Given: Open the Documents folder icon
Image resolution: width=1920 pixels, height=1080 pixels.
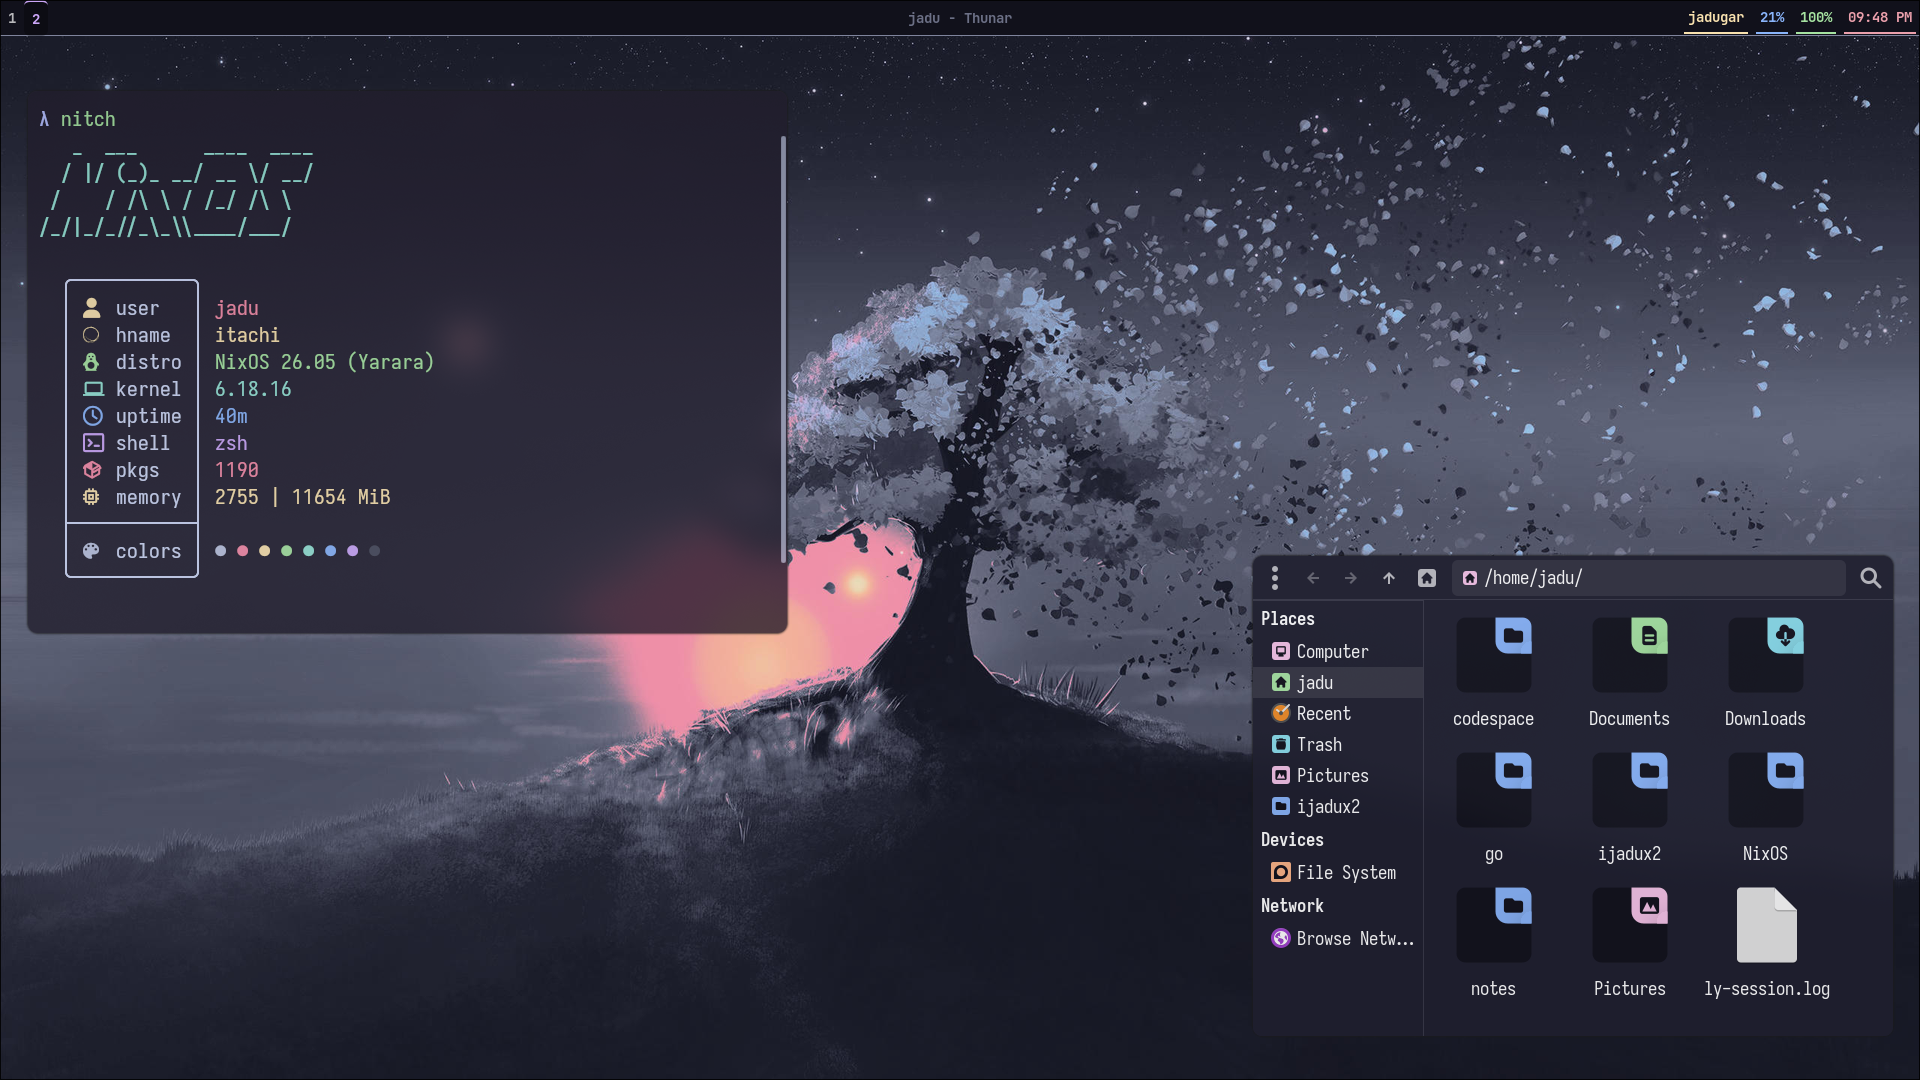Looking at the screenshot, I should coord(1628,655).
